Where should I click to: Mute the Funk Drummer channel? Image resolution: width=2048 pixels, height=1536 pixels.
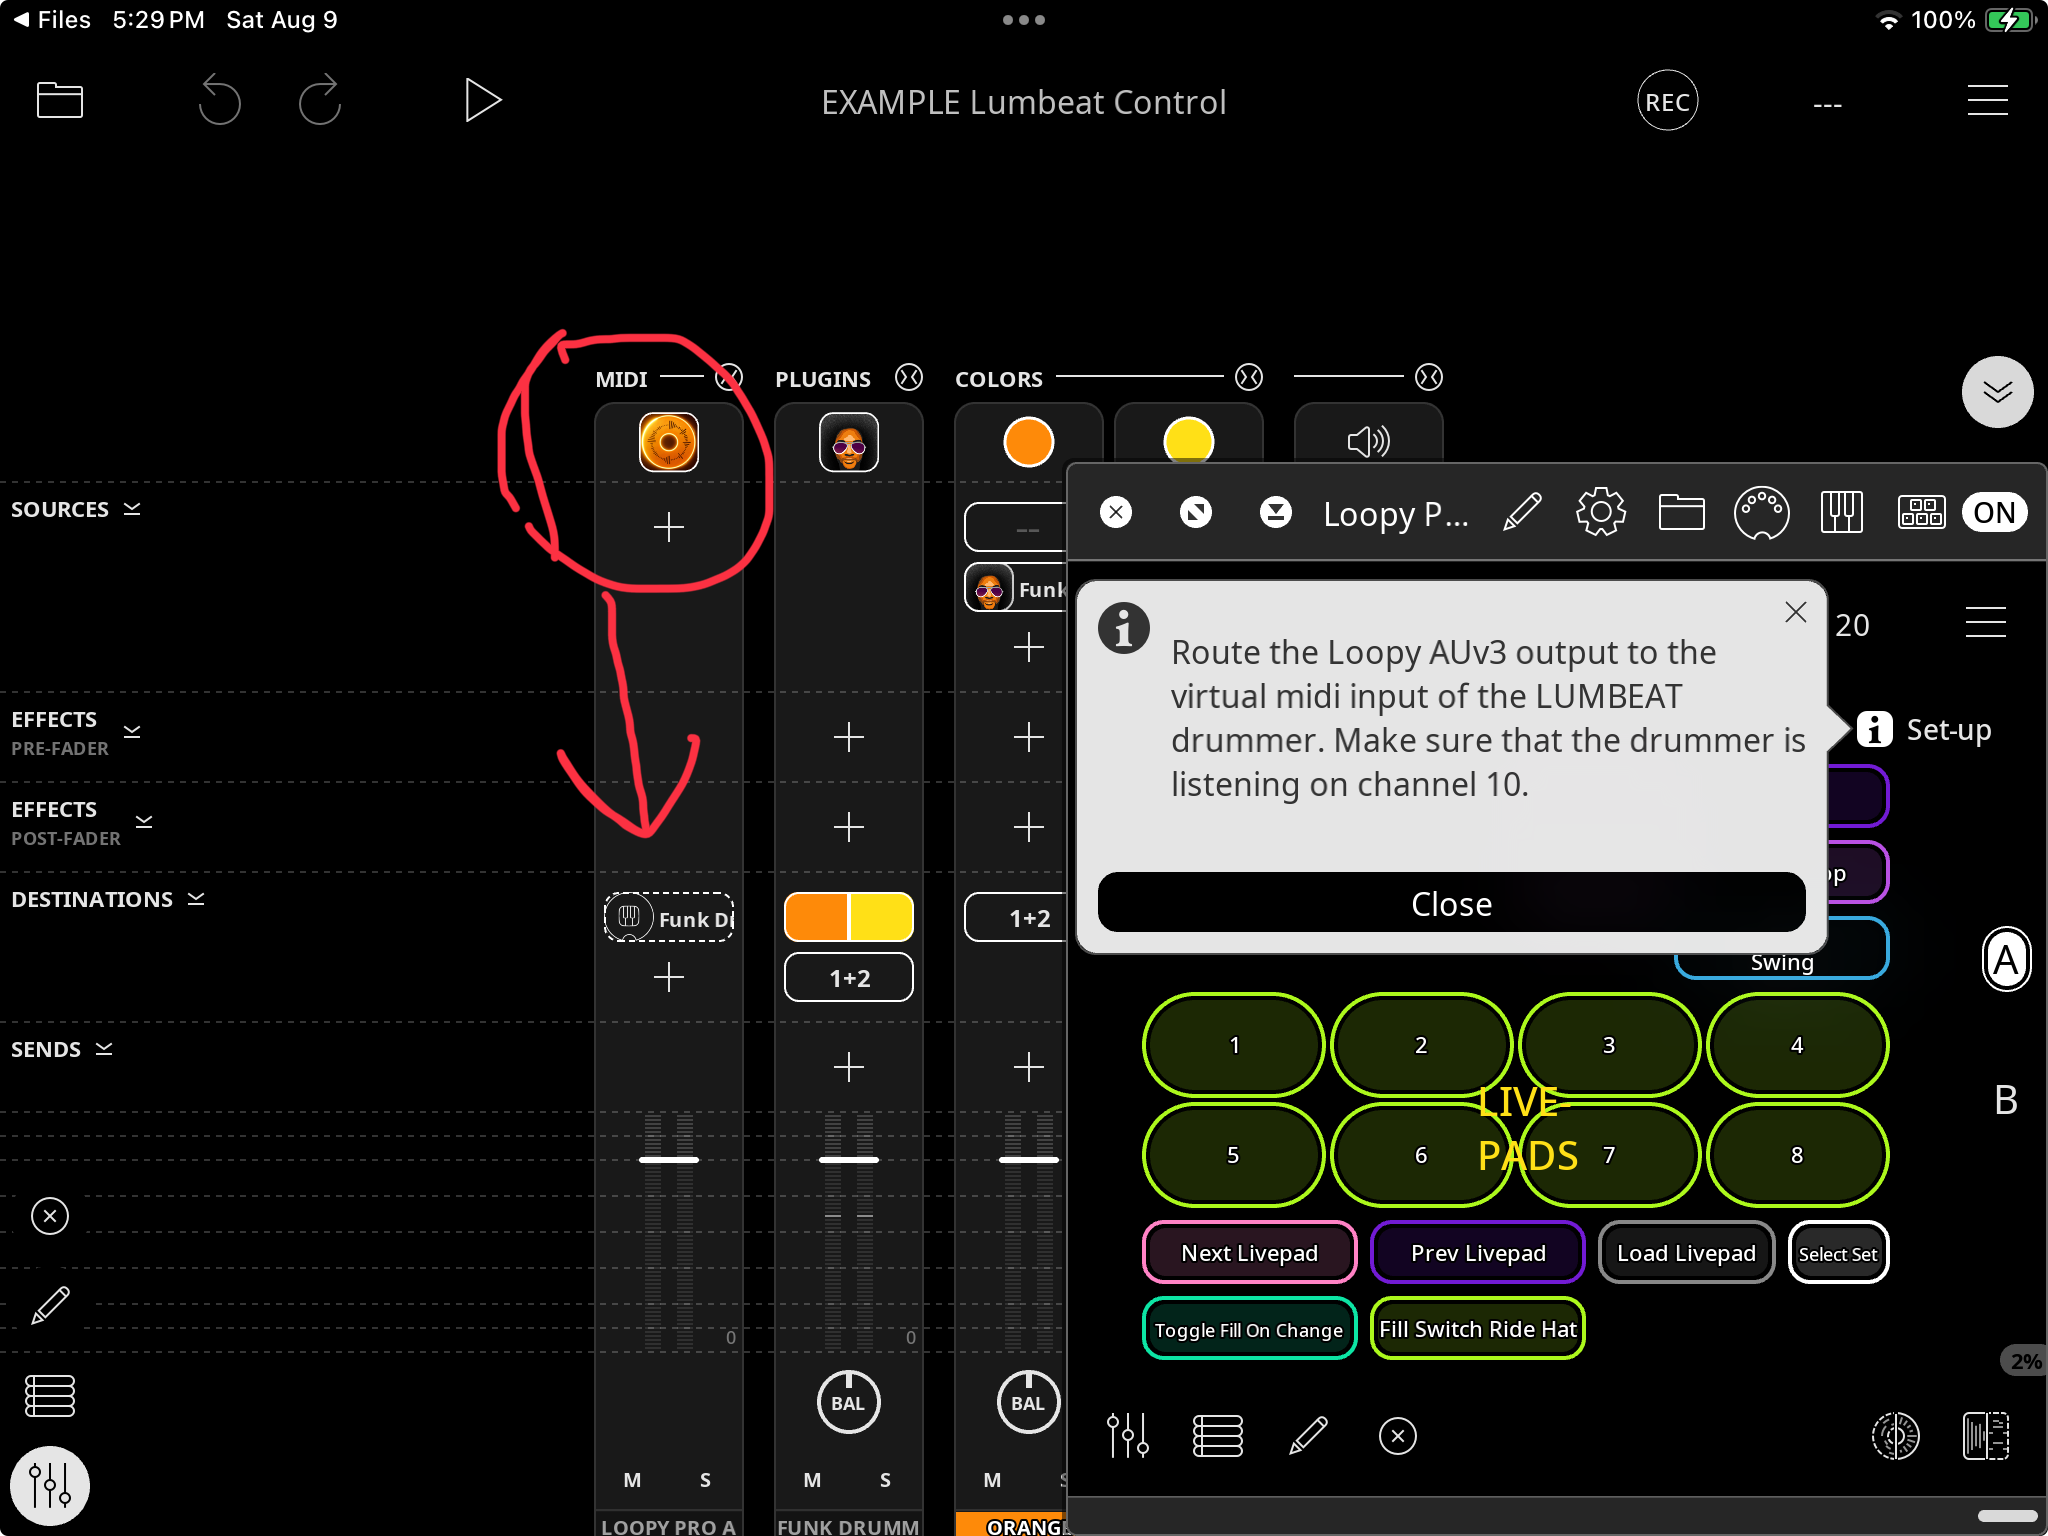click(812, 1480)
